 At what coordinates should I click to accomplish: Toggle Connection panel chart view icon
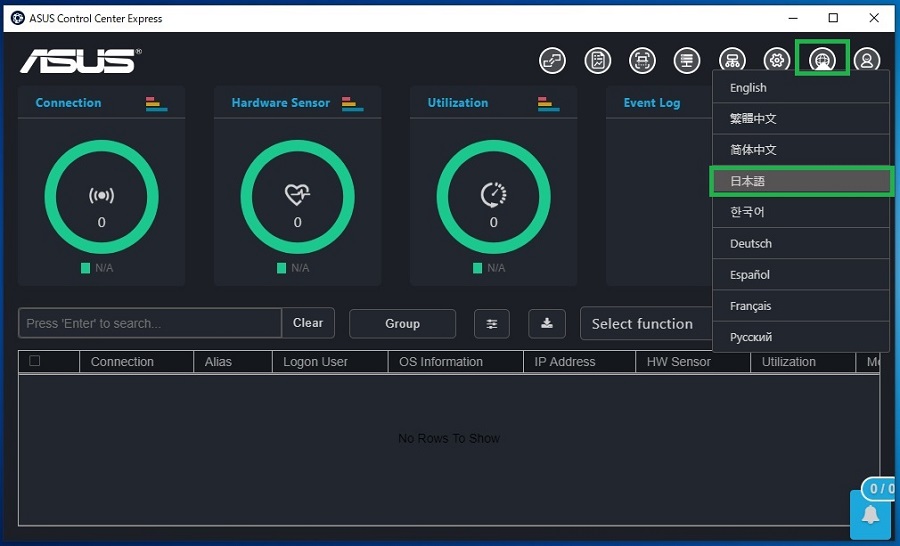tap(156, 103)
